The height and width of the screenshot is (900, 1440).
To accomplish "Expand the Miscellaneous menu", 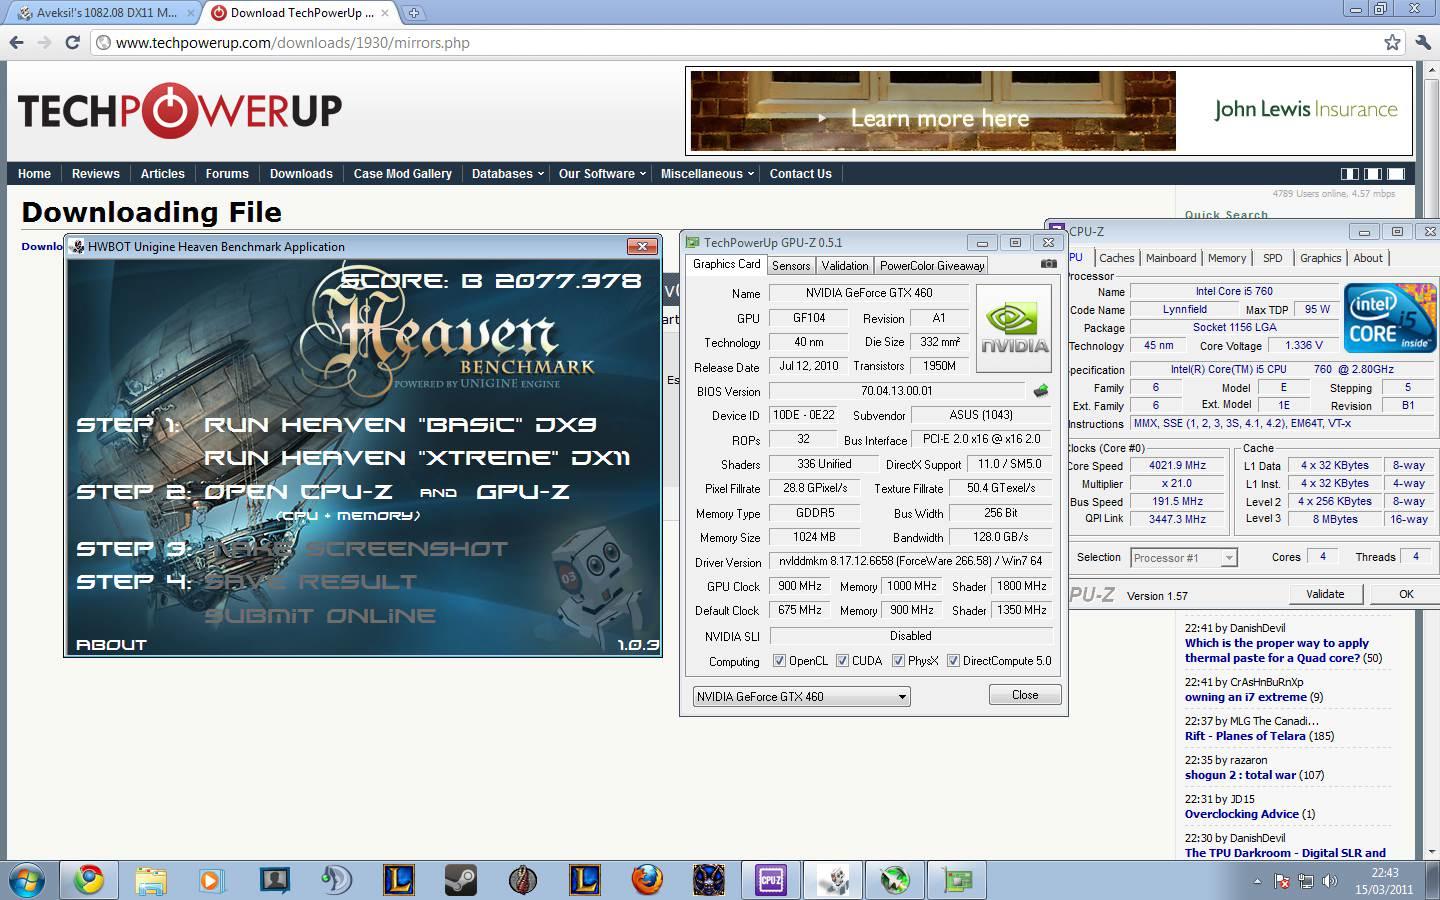I will point(707,174).
